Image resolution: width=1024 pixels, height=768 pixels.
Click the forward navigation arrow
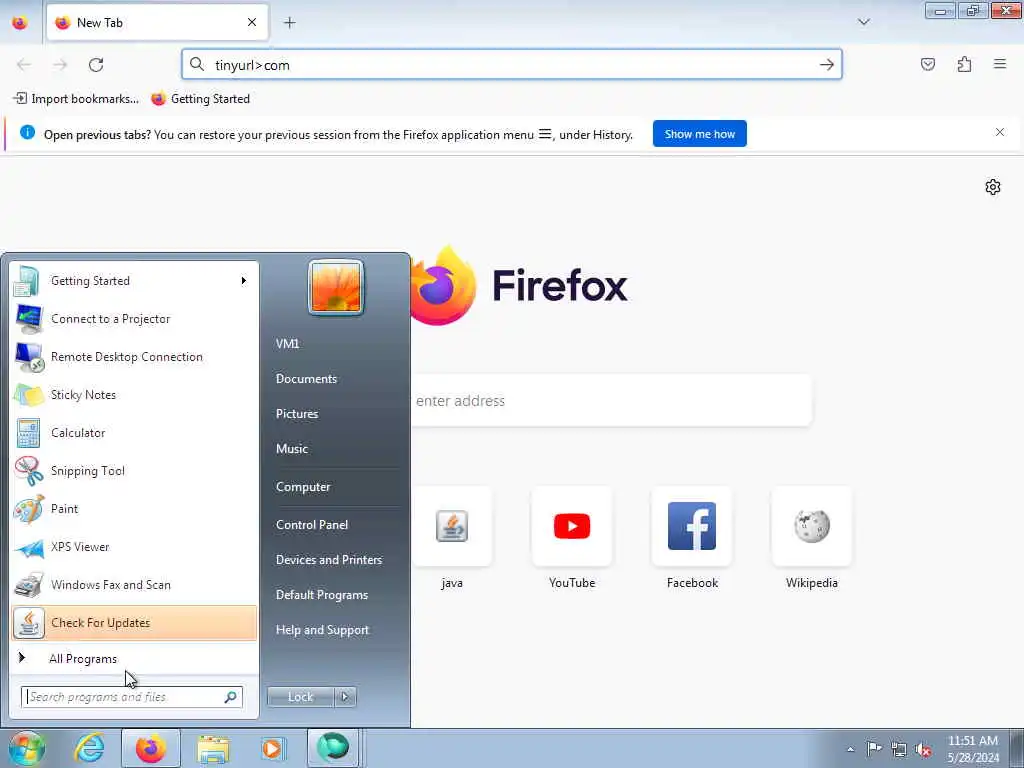tap(60, 65)
